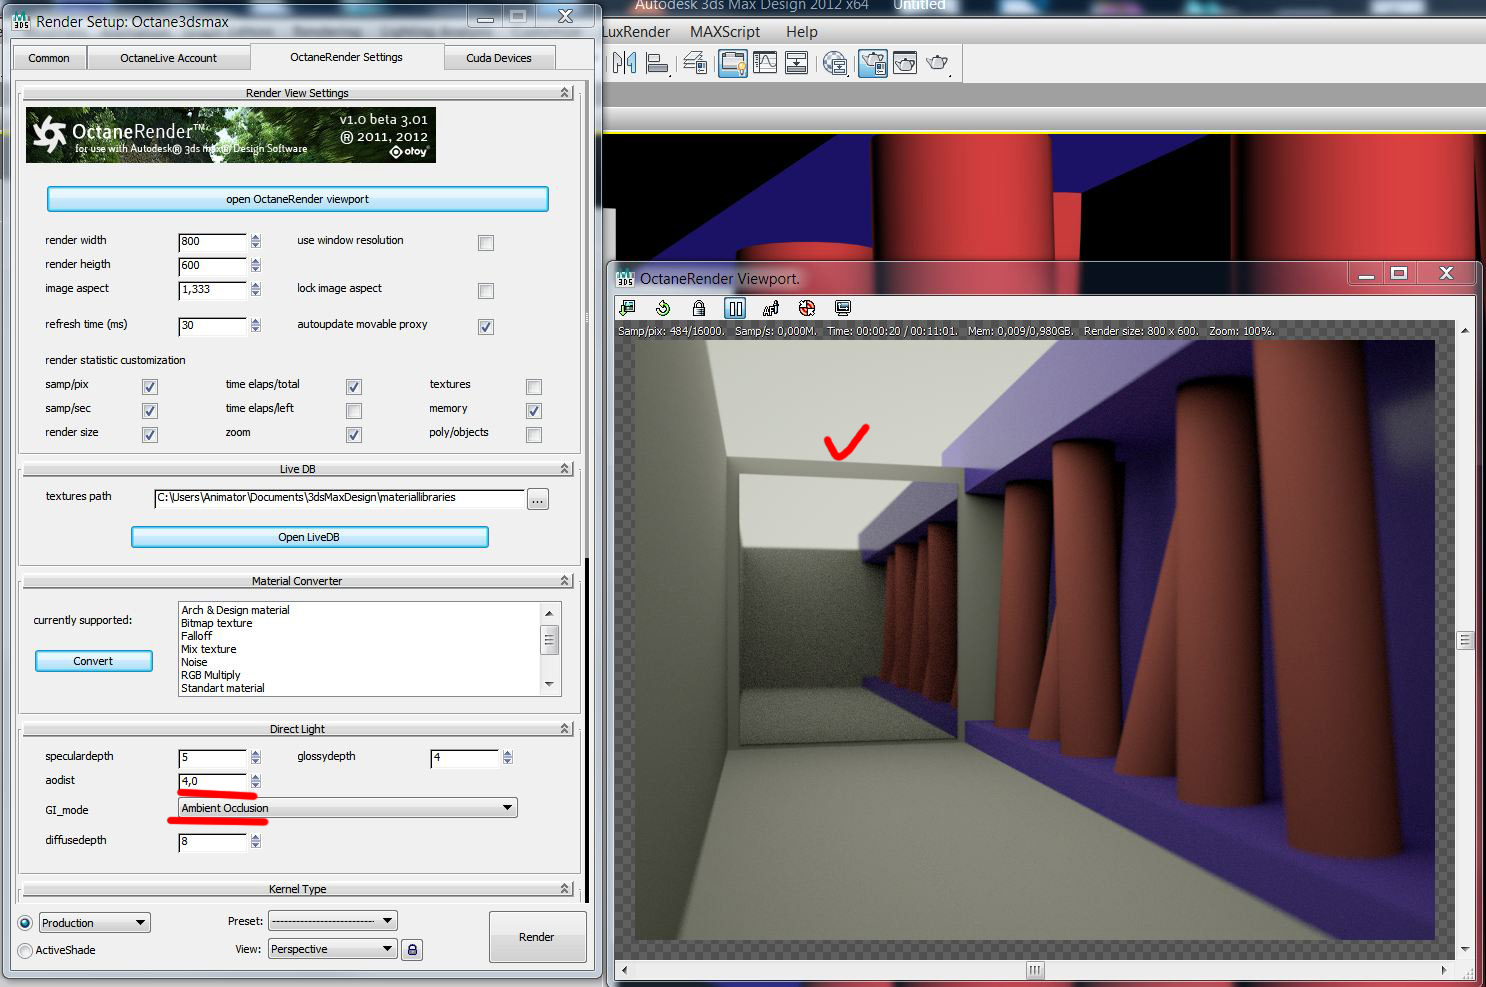Open the LuxRender menu

click(636, 32)
